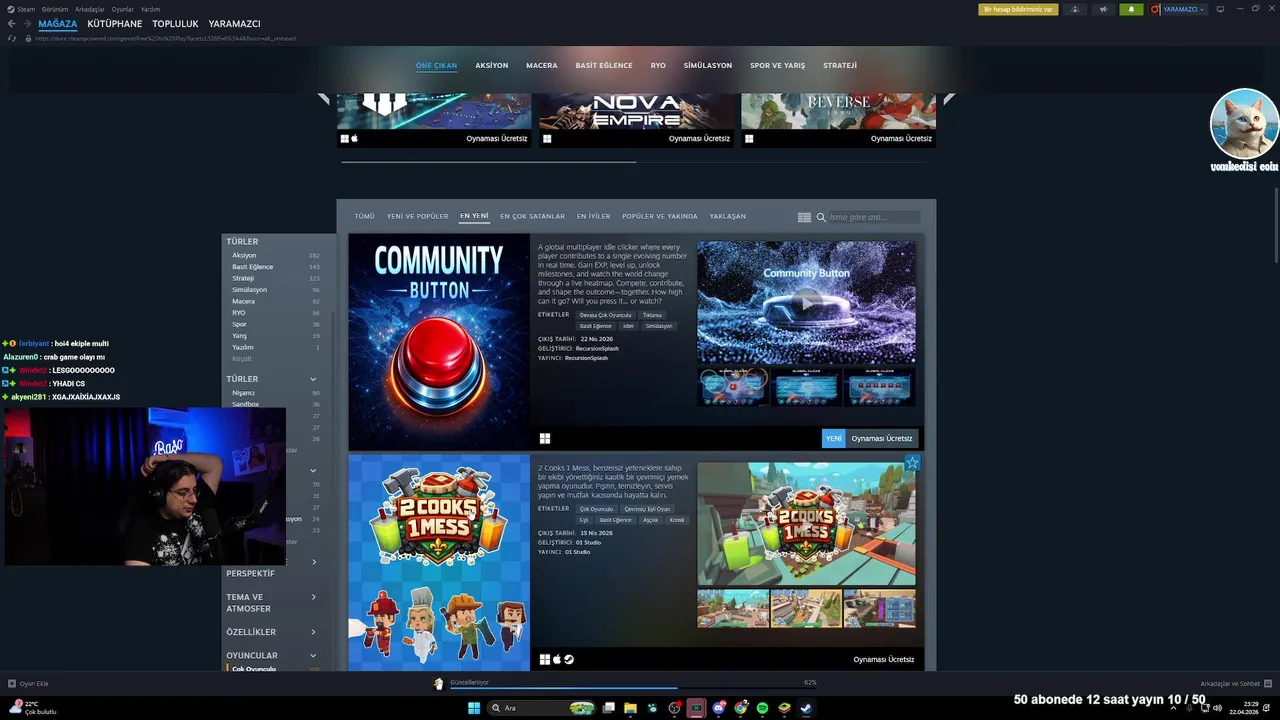The width and height of the screenshot is (1280, 720).
Task: Open the Windows Start menu
Action: [474, 708]
